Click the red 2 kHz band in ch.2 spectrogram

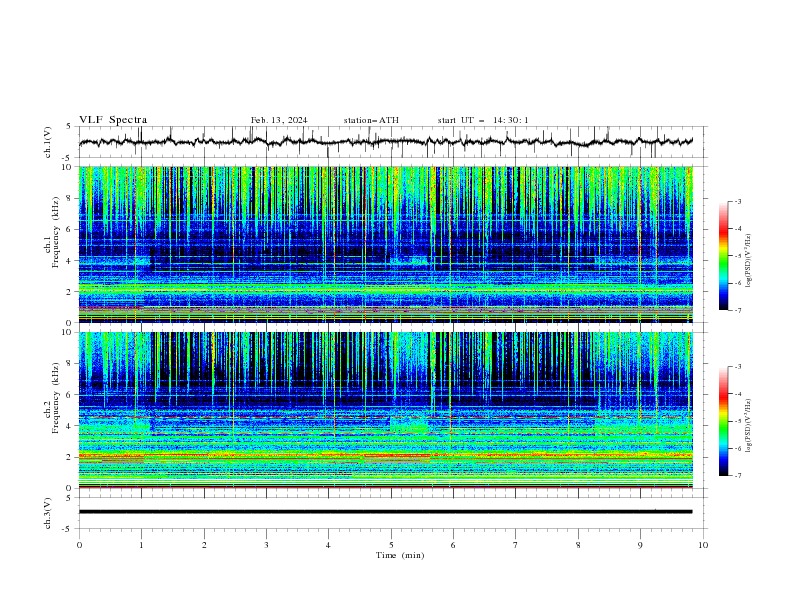tap(385, 456)
